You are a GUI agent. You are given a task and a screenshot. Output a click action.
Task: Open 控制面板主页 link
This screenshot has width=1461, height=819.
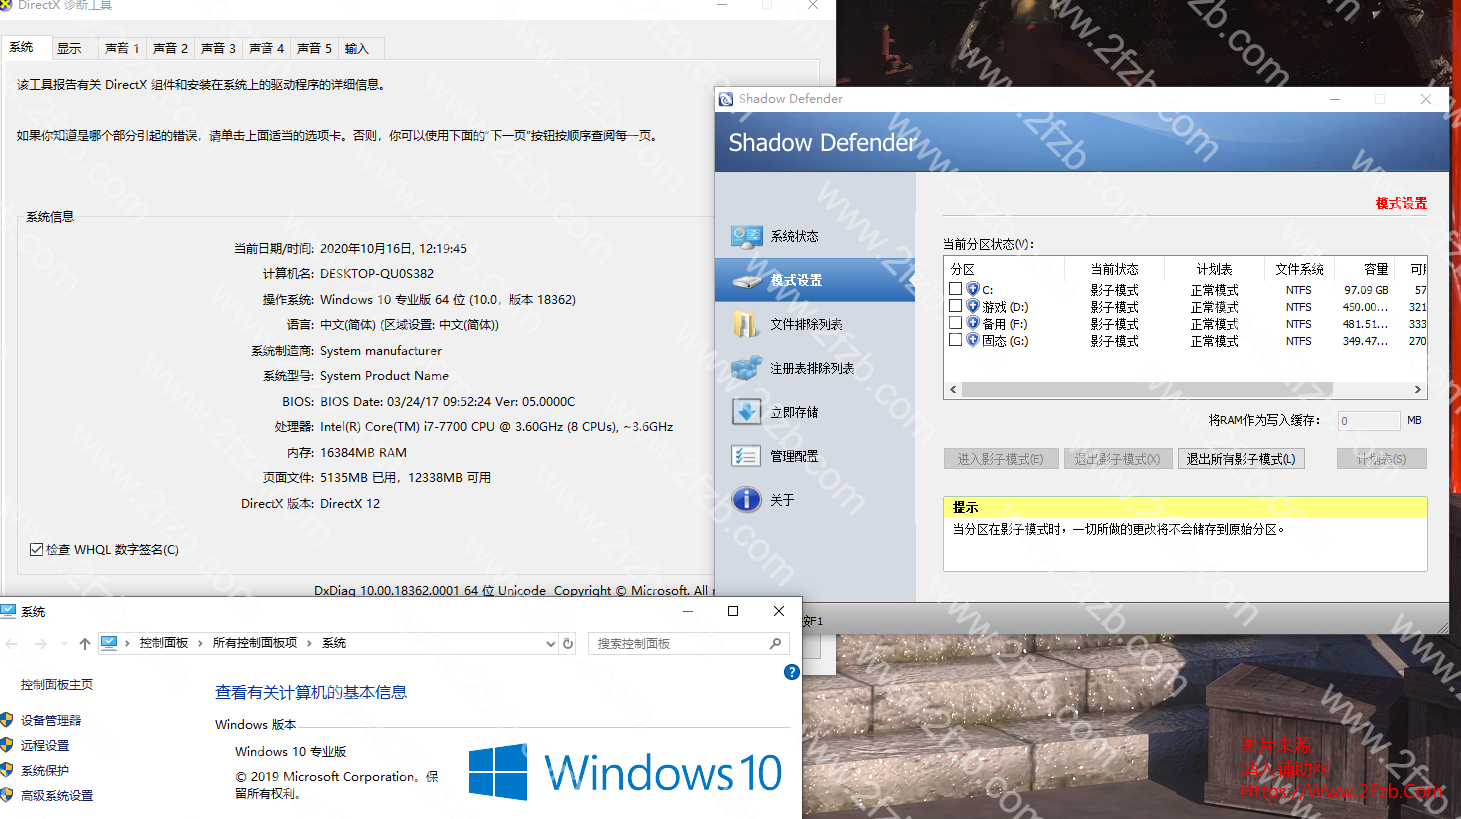tap(57, 684)
